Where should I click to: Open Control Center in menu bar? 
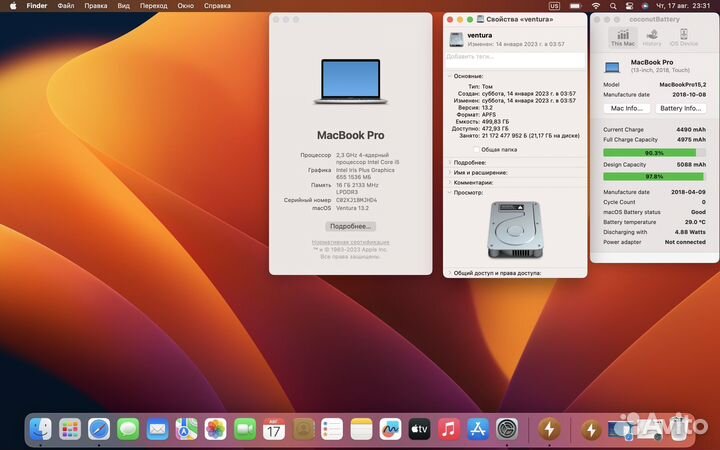pos(629,6)
